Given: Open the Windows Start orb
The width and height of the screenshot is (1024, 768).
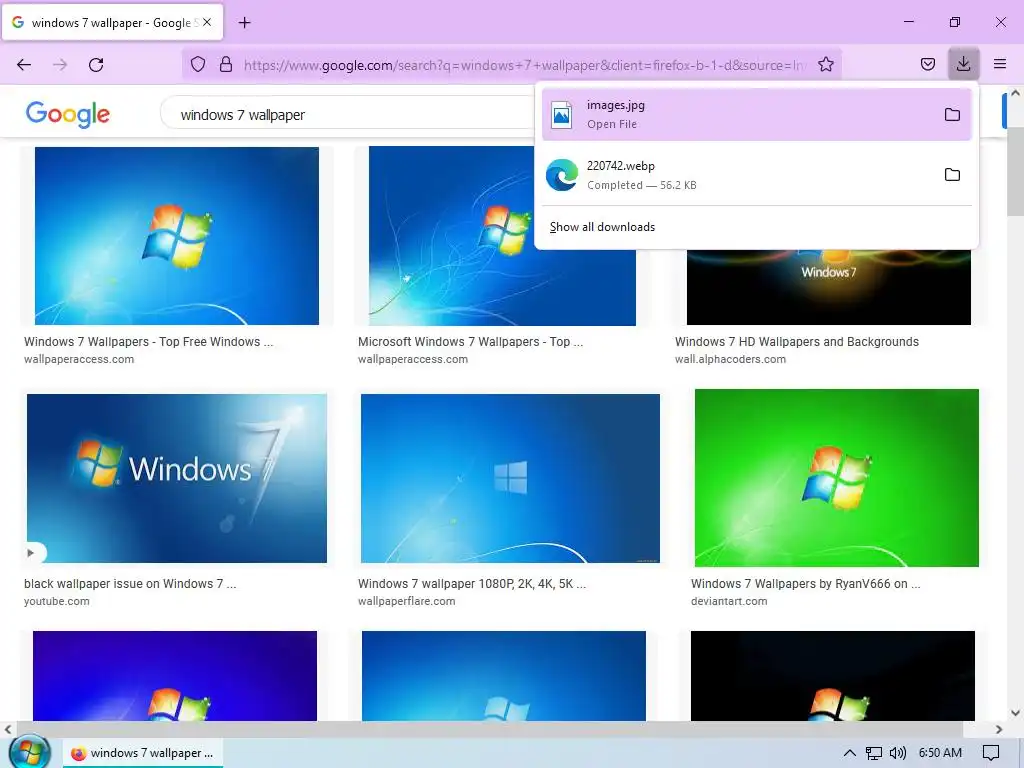Looking at the screenshot, I should click(x=29, y=752).
